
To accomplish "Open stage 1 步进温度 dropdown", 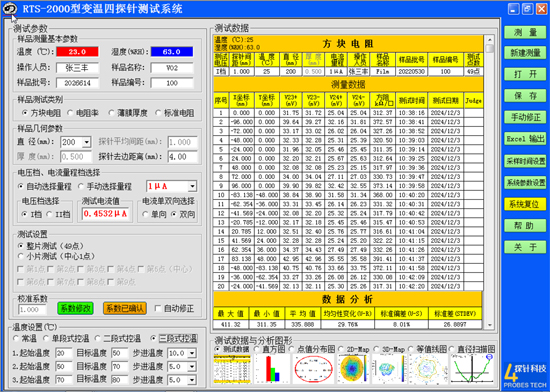I will 192,353.
